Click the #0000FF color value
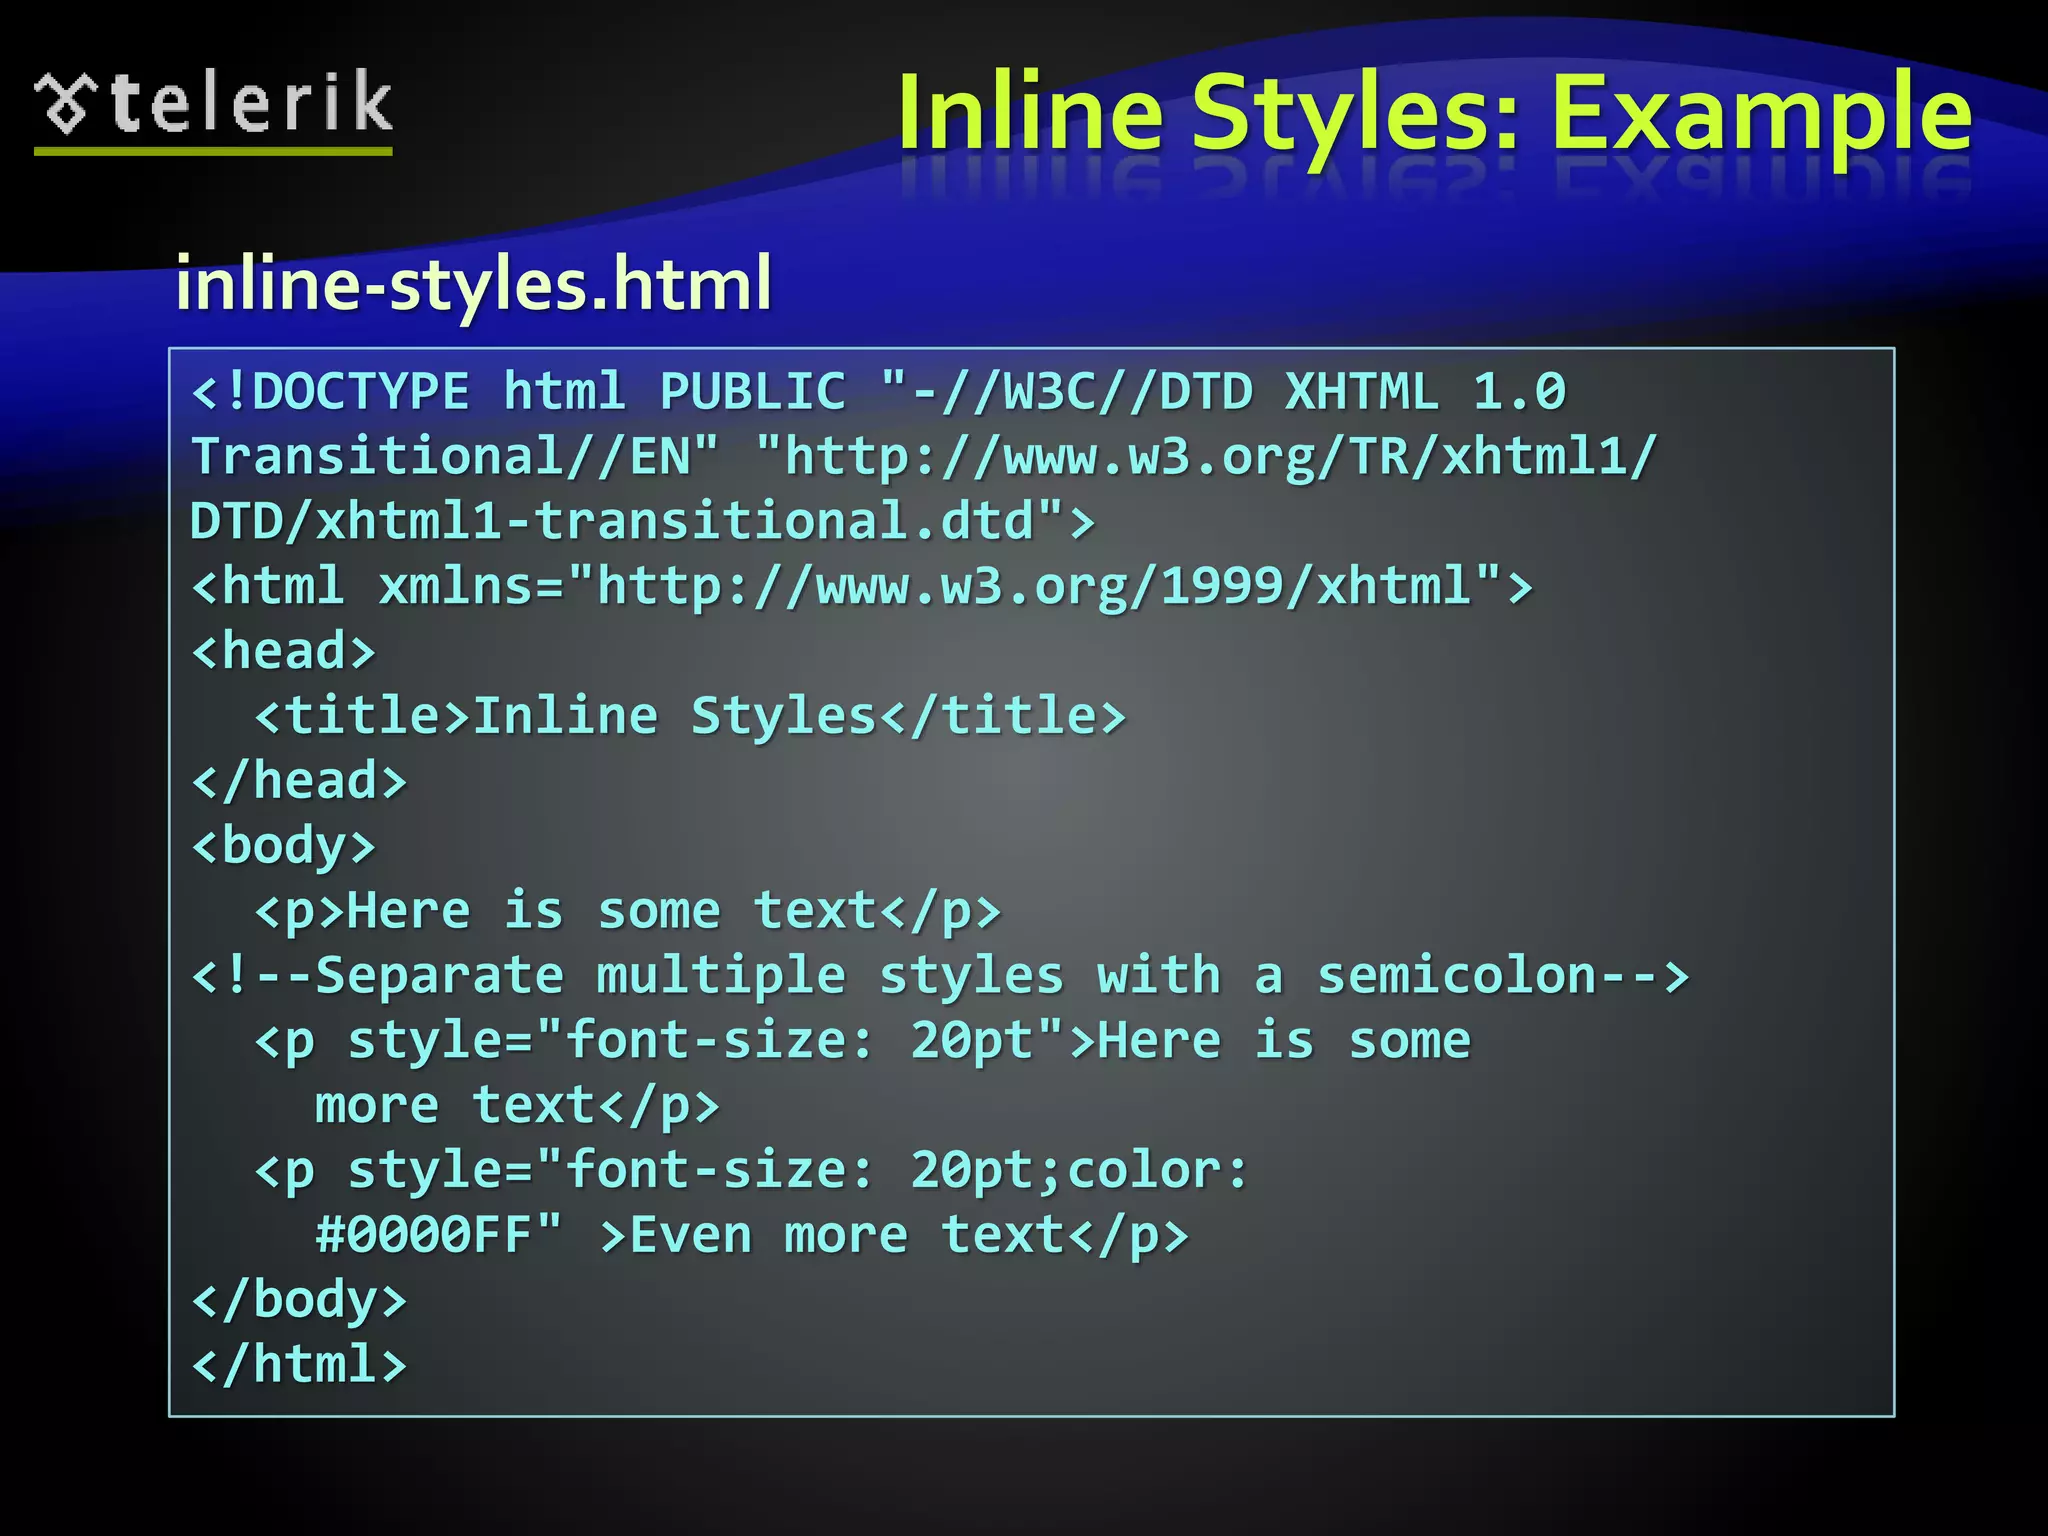The height and width of the screenshot is (1536, 2048). click(x=423, y=1235)
